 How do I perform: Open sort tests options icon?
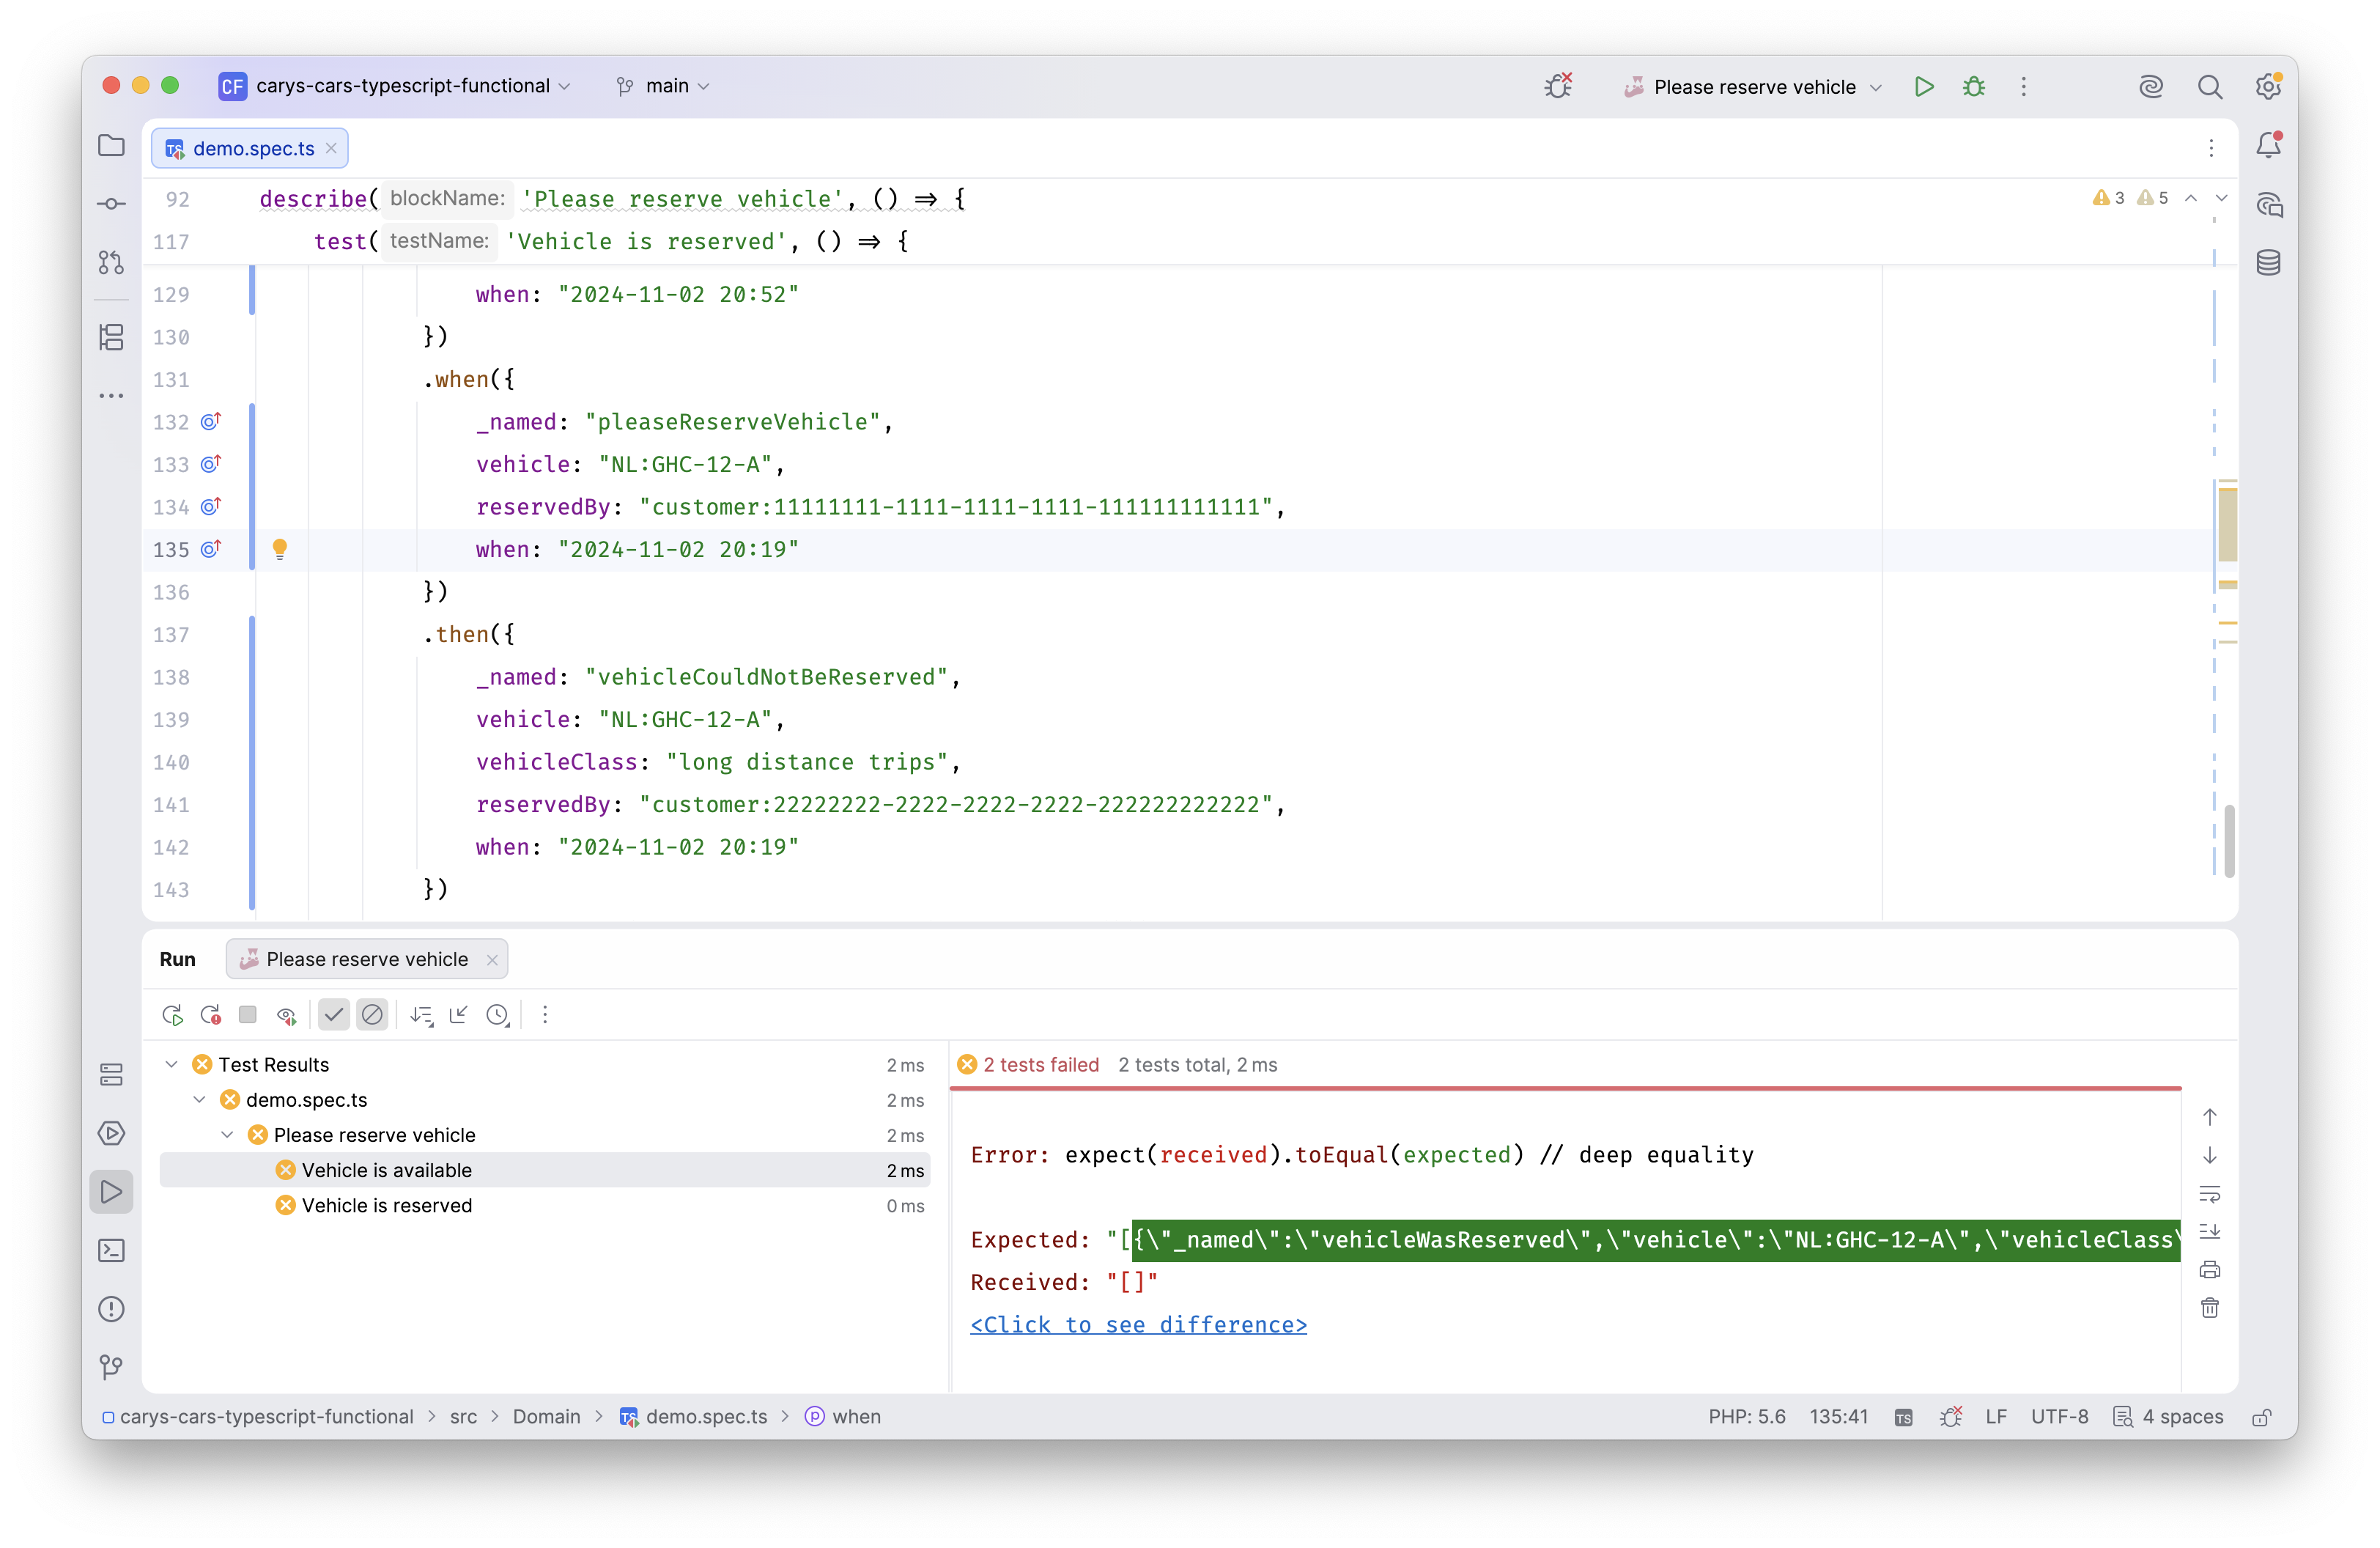pos(421,1015)
